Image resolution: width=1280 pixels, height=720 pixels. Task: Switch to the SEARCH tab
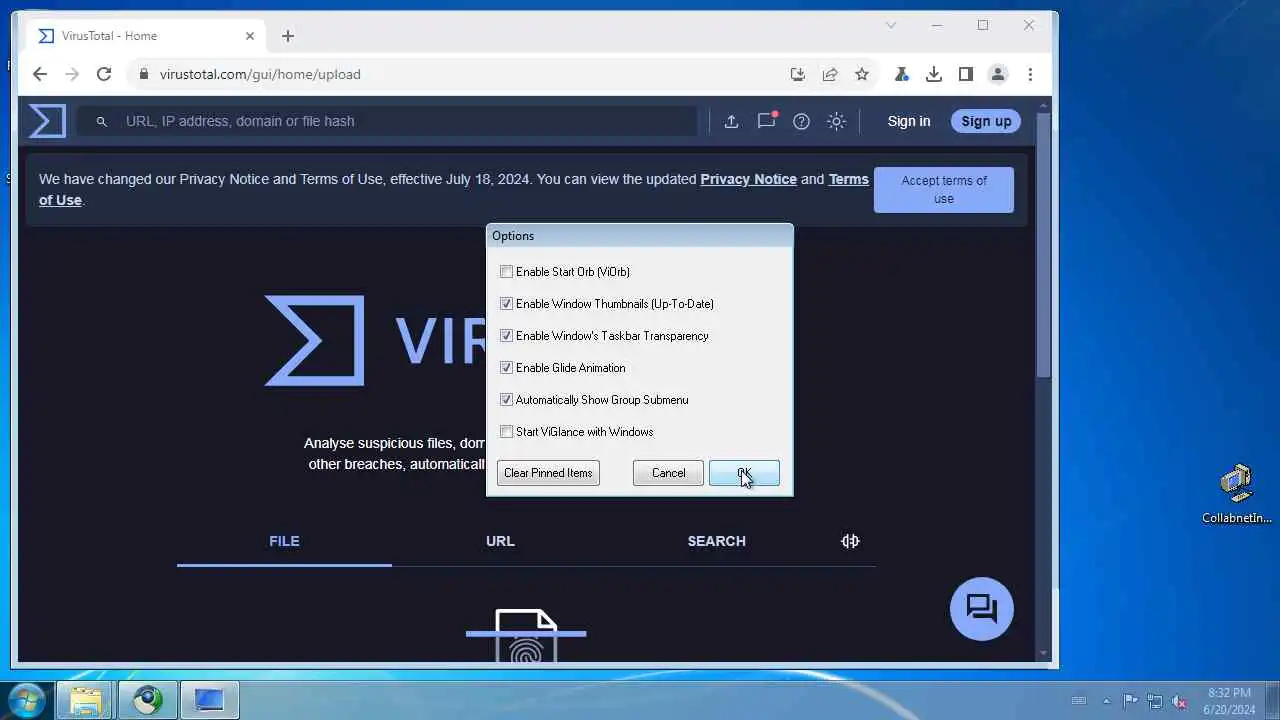[716, 541]
